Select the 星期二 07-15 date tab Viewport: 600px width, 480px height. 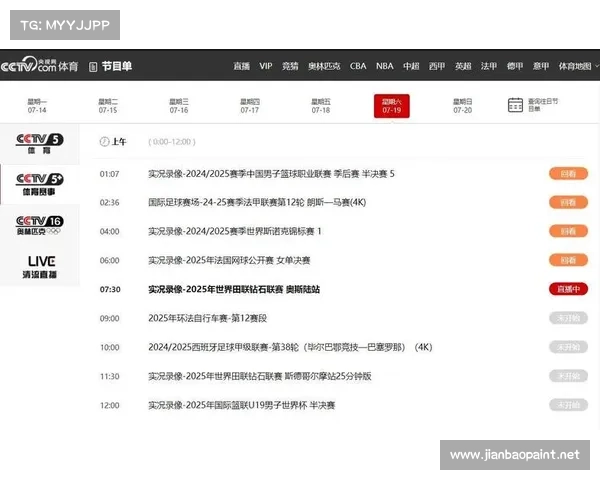pyautogui.click(x=108, y=106)
